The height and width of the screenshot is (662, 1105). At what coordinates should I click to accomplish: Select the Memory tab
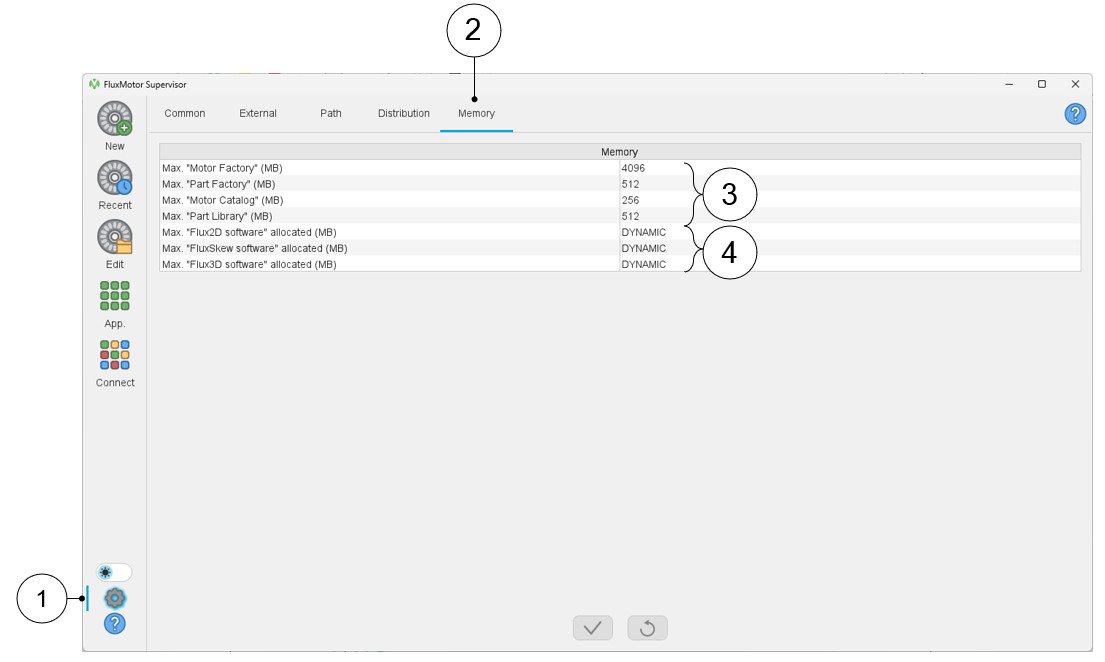[x=476, y=114]
